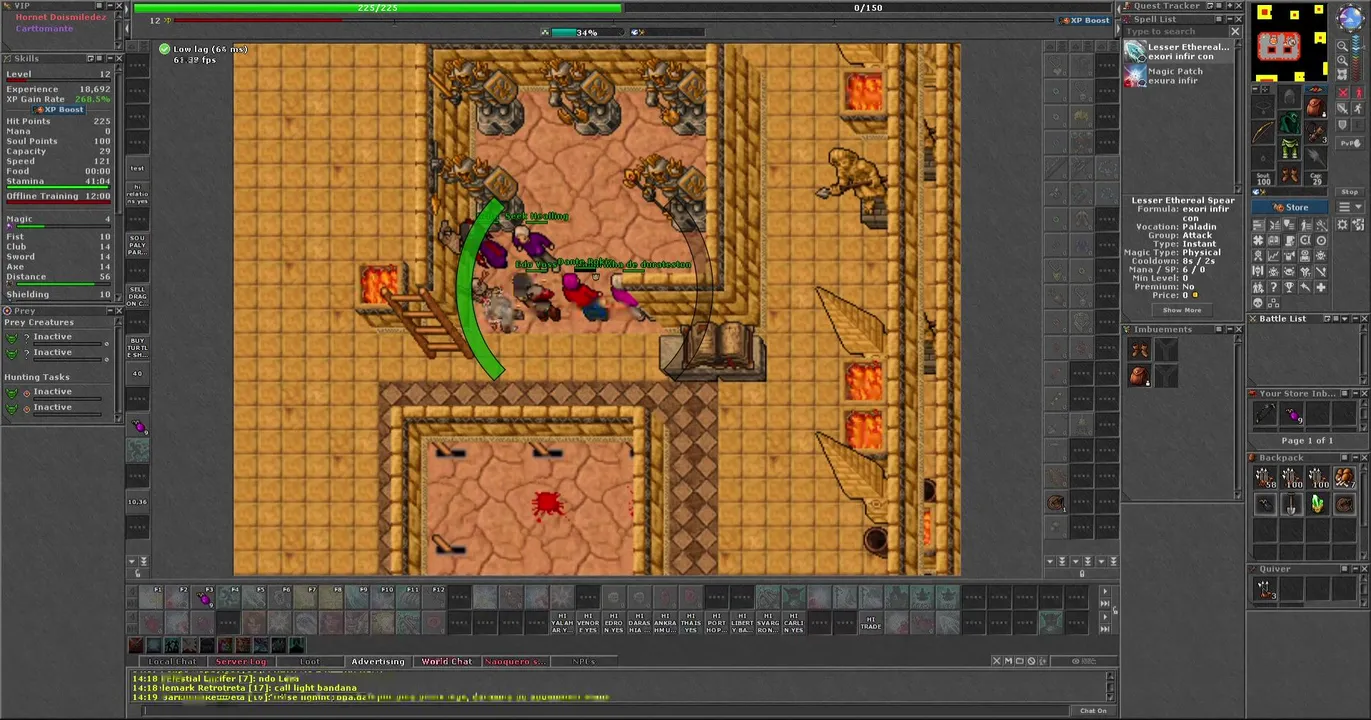Image resolution: width=1371 pixels, height=720 pixels.
Task: Open the NPCs chat tab
Action: coord(584,661)
